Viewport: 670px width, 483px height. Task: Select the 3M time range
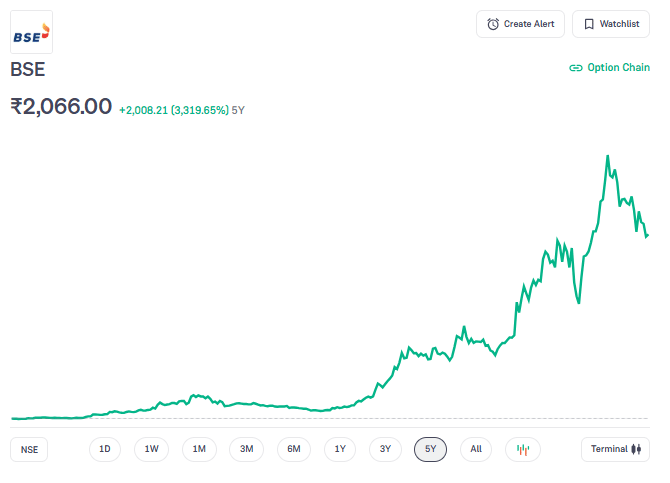coord(246,449)
